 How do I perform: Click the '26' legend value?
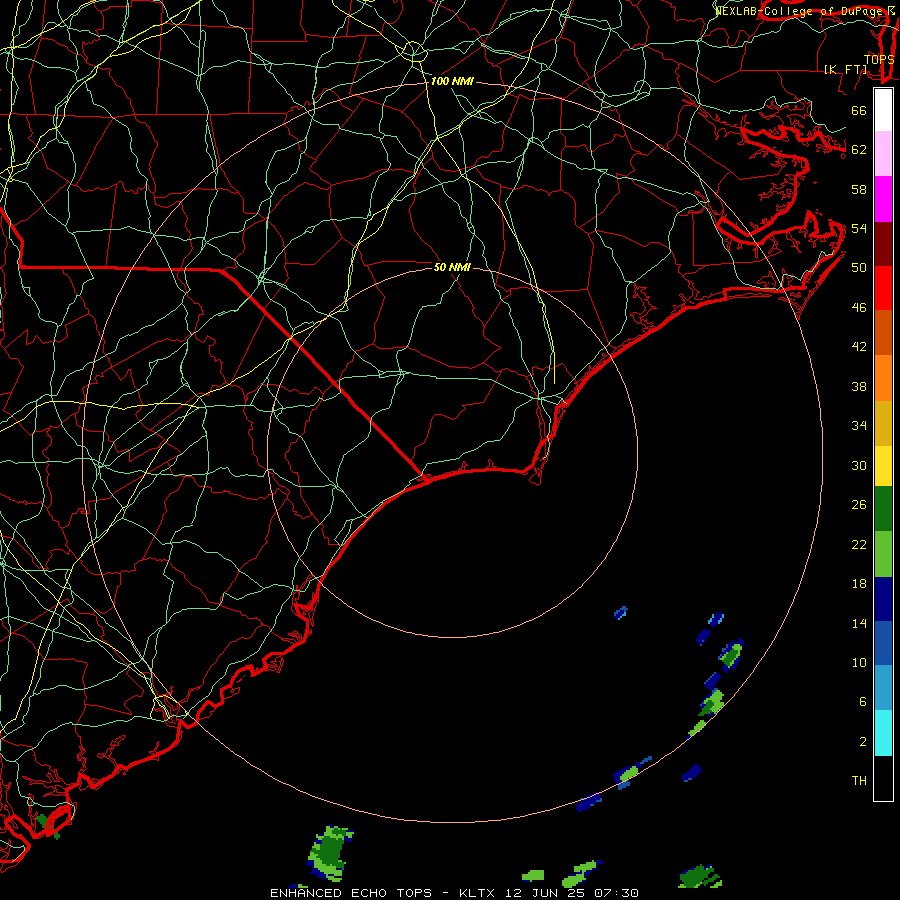point(859,505)
